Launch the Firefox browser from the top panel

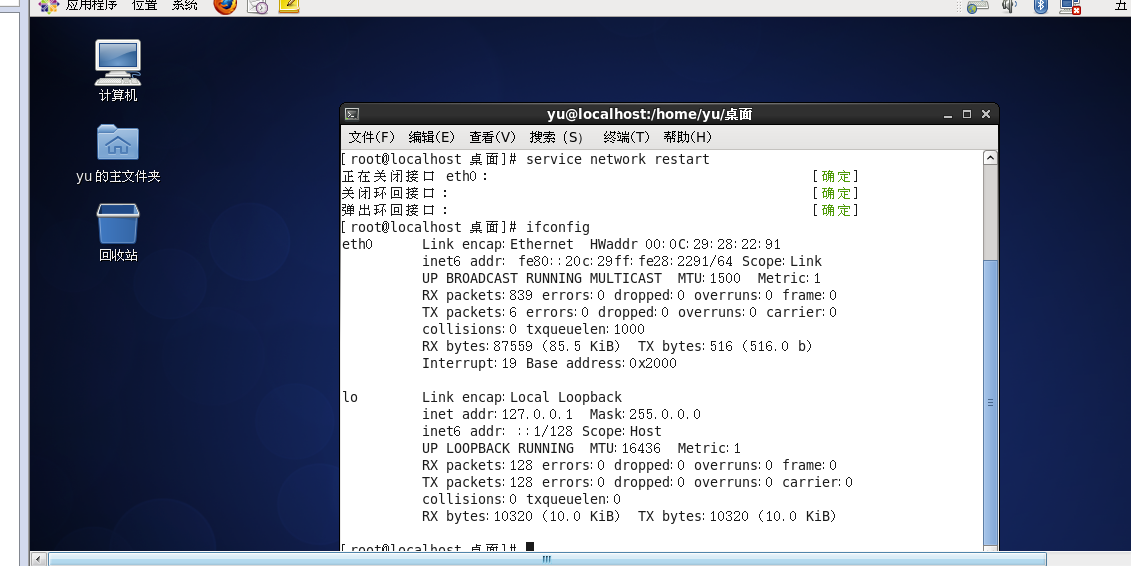[225, 6]
